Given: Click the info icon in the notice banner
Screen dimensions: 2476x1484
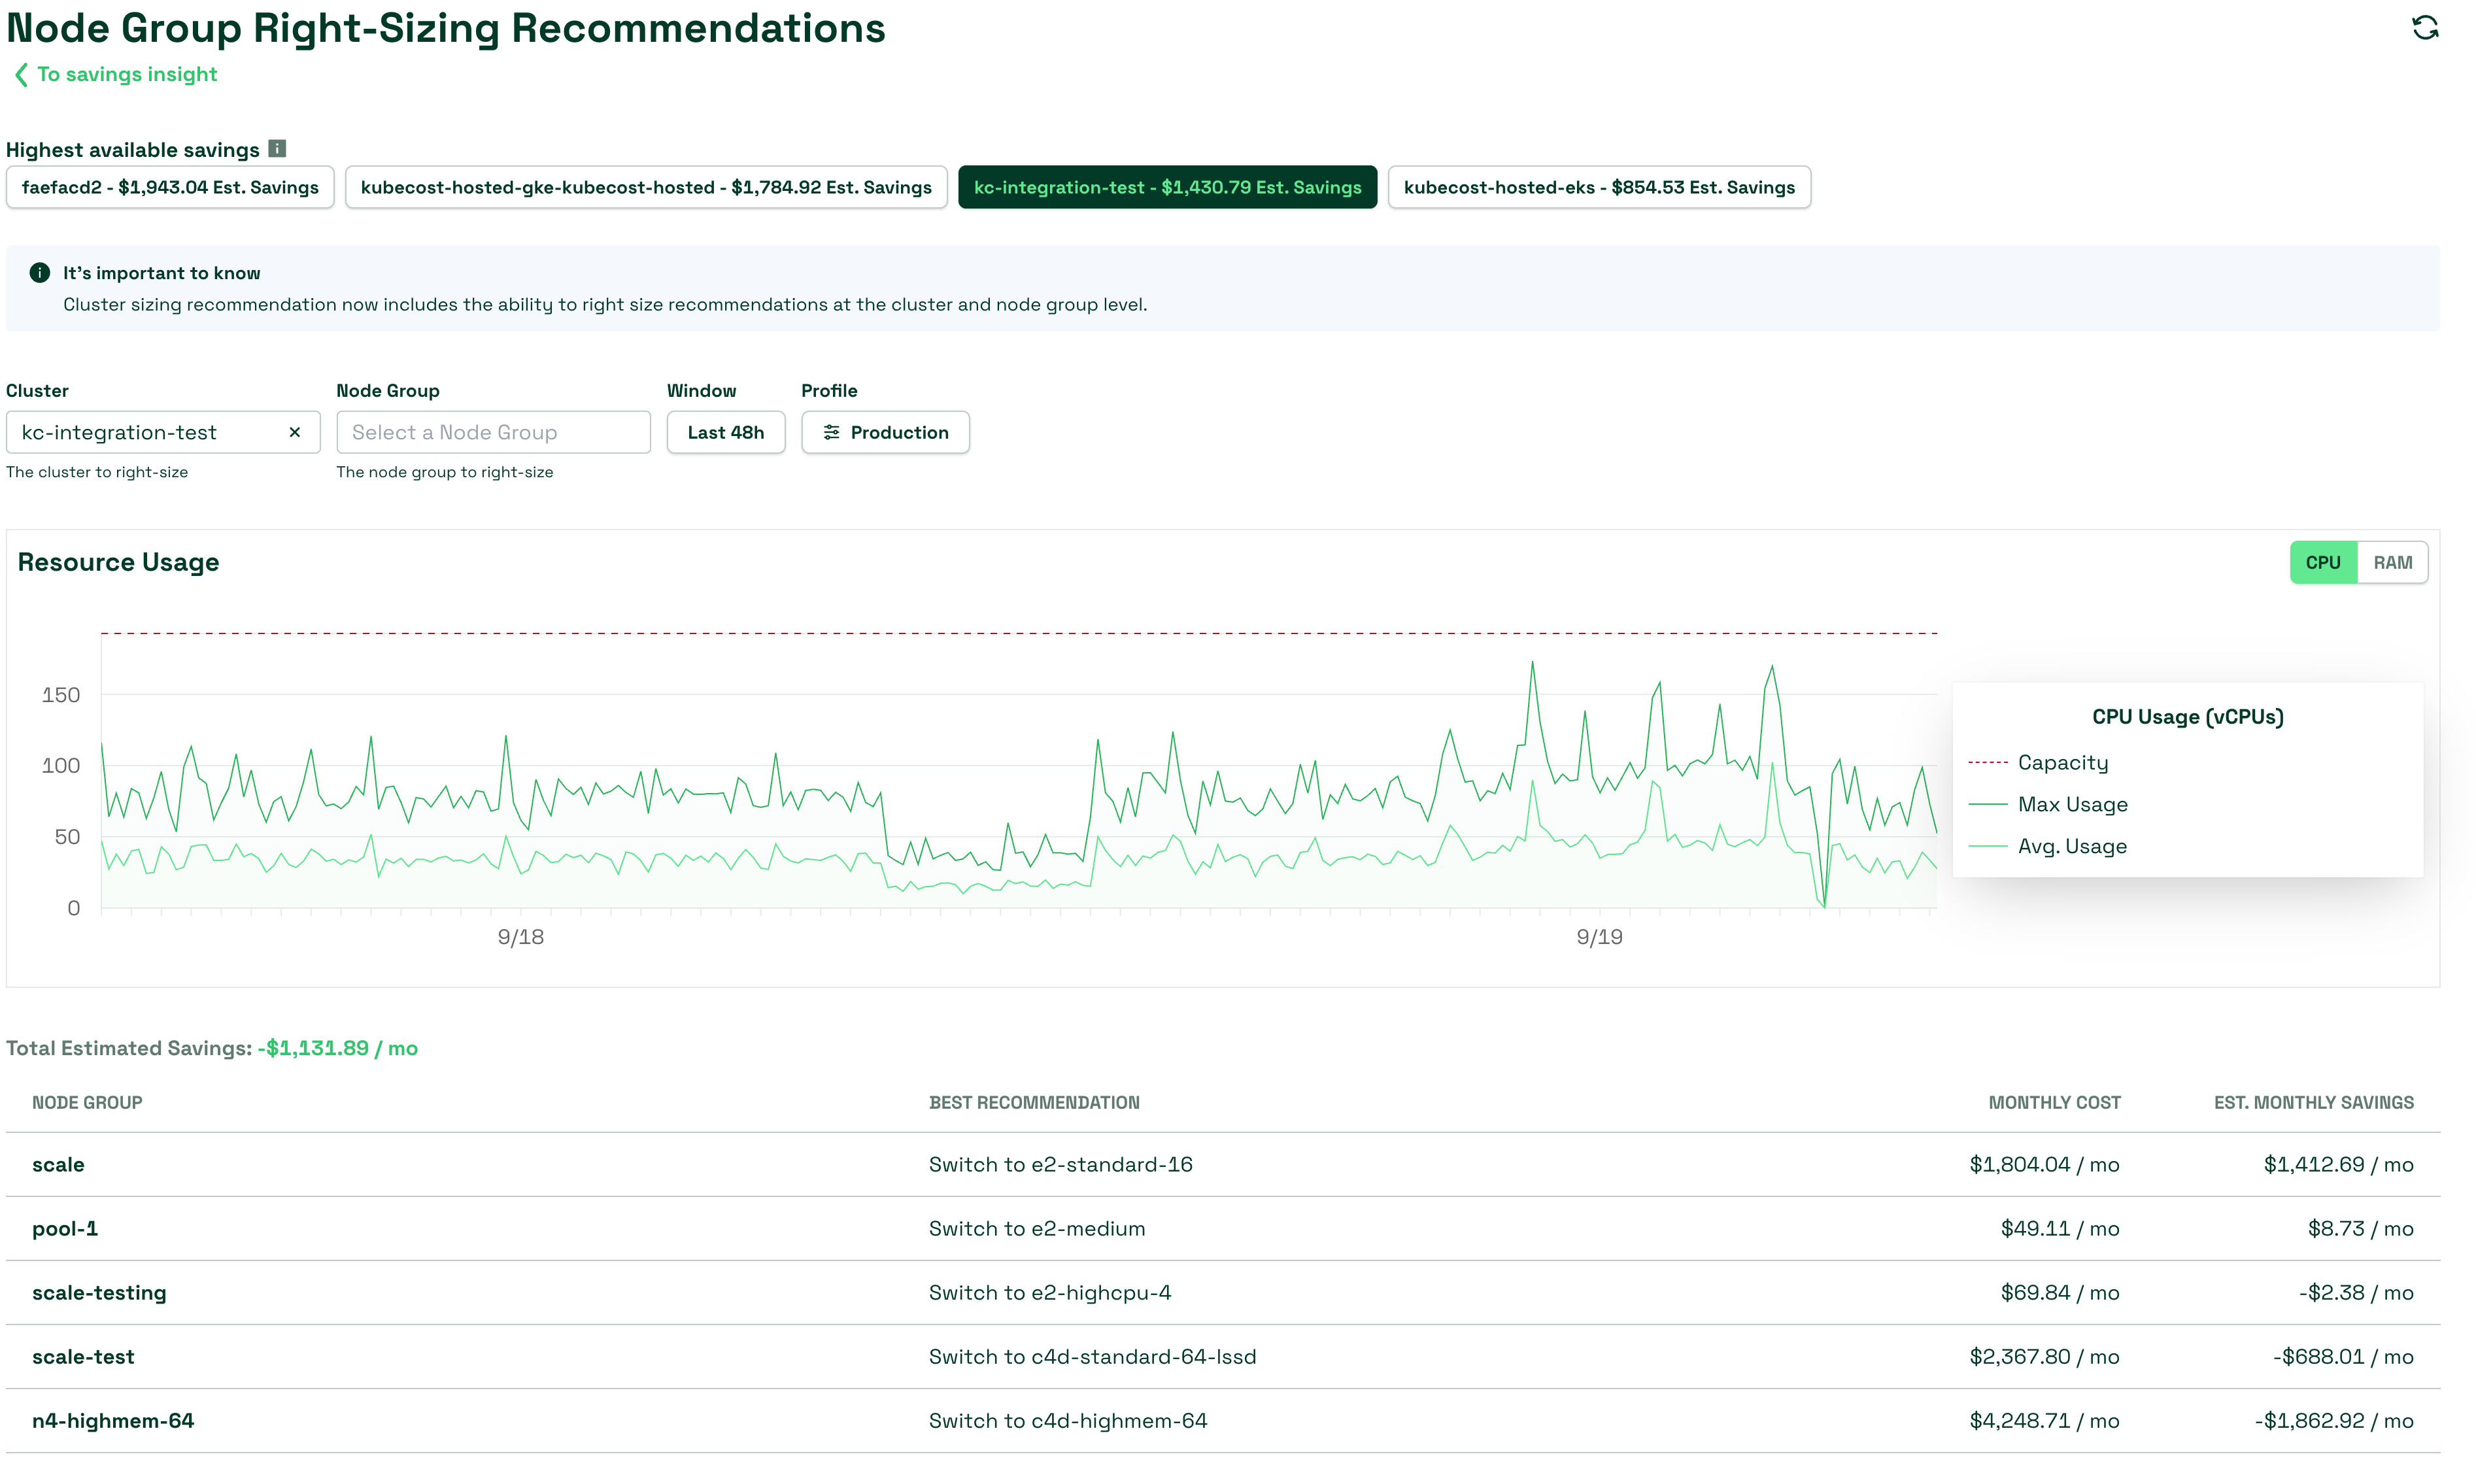Looking at the screenshot, I should (40, 273).
